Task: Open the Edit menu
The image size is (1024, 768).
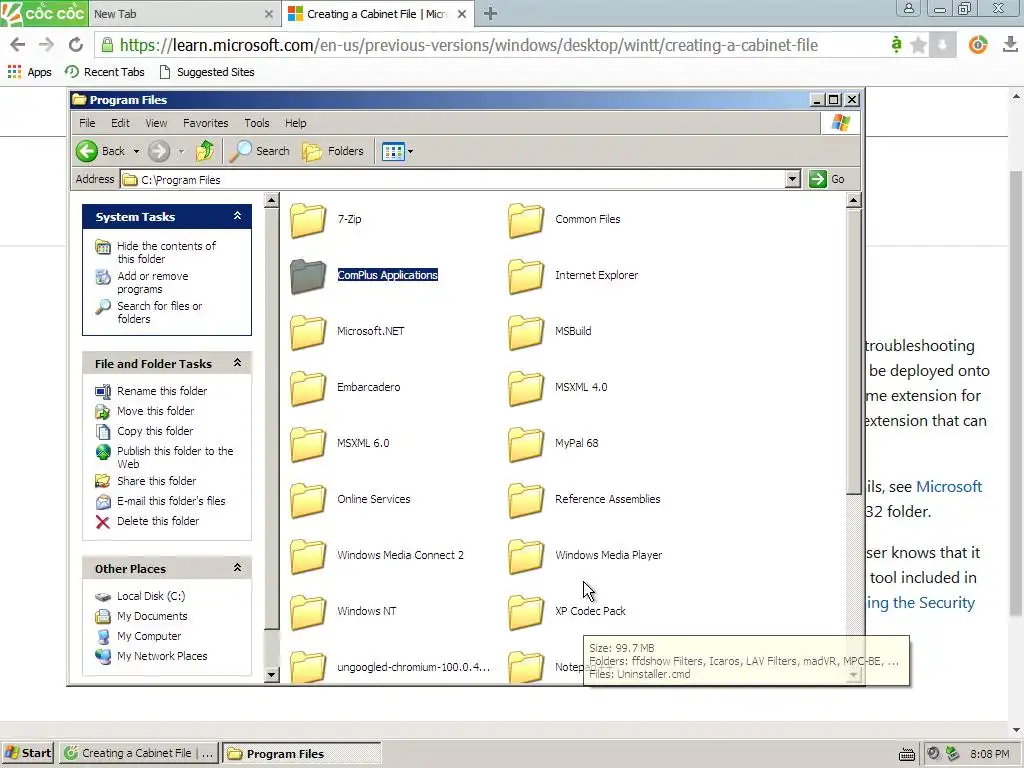Action: (x=120, y=123)
